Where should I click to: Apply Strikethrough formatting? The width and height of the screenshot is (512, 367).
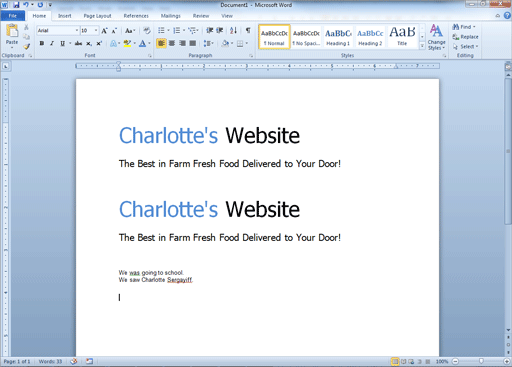pos(78,43)
